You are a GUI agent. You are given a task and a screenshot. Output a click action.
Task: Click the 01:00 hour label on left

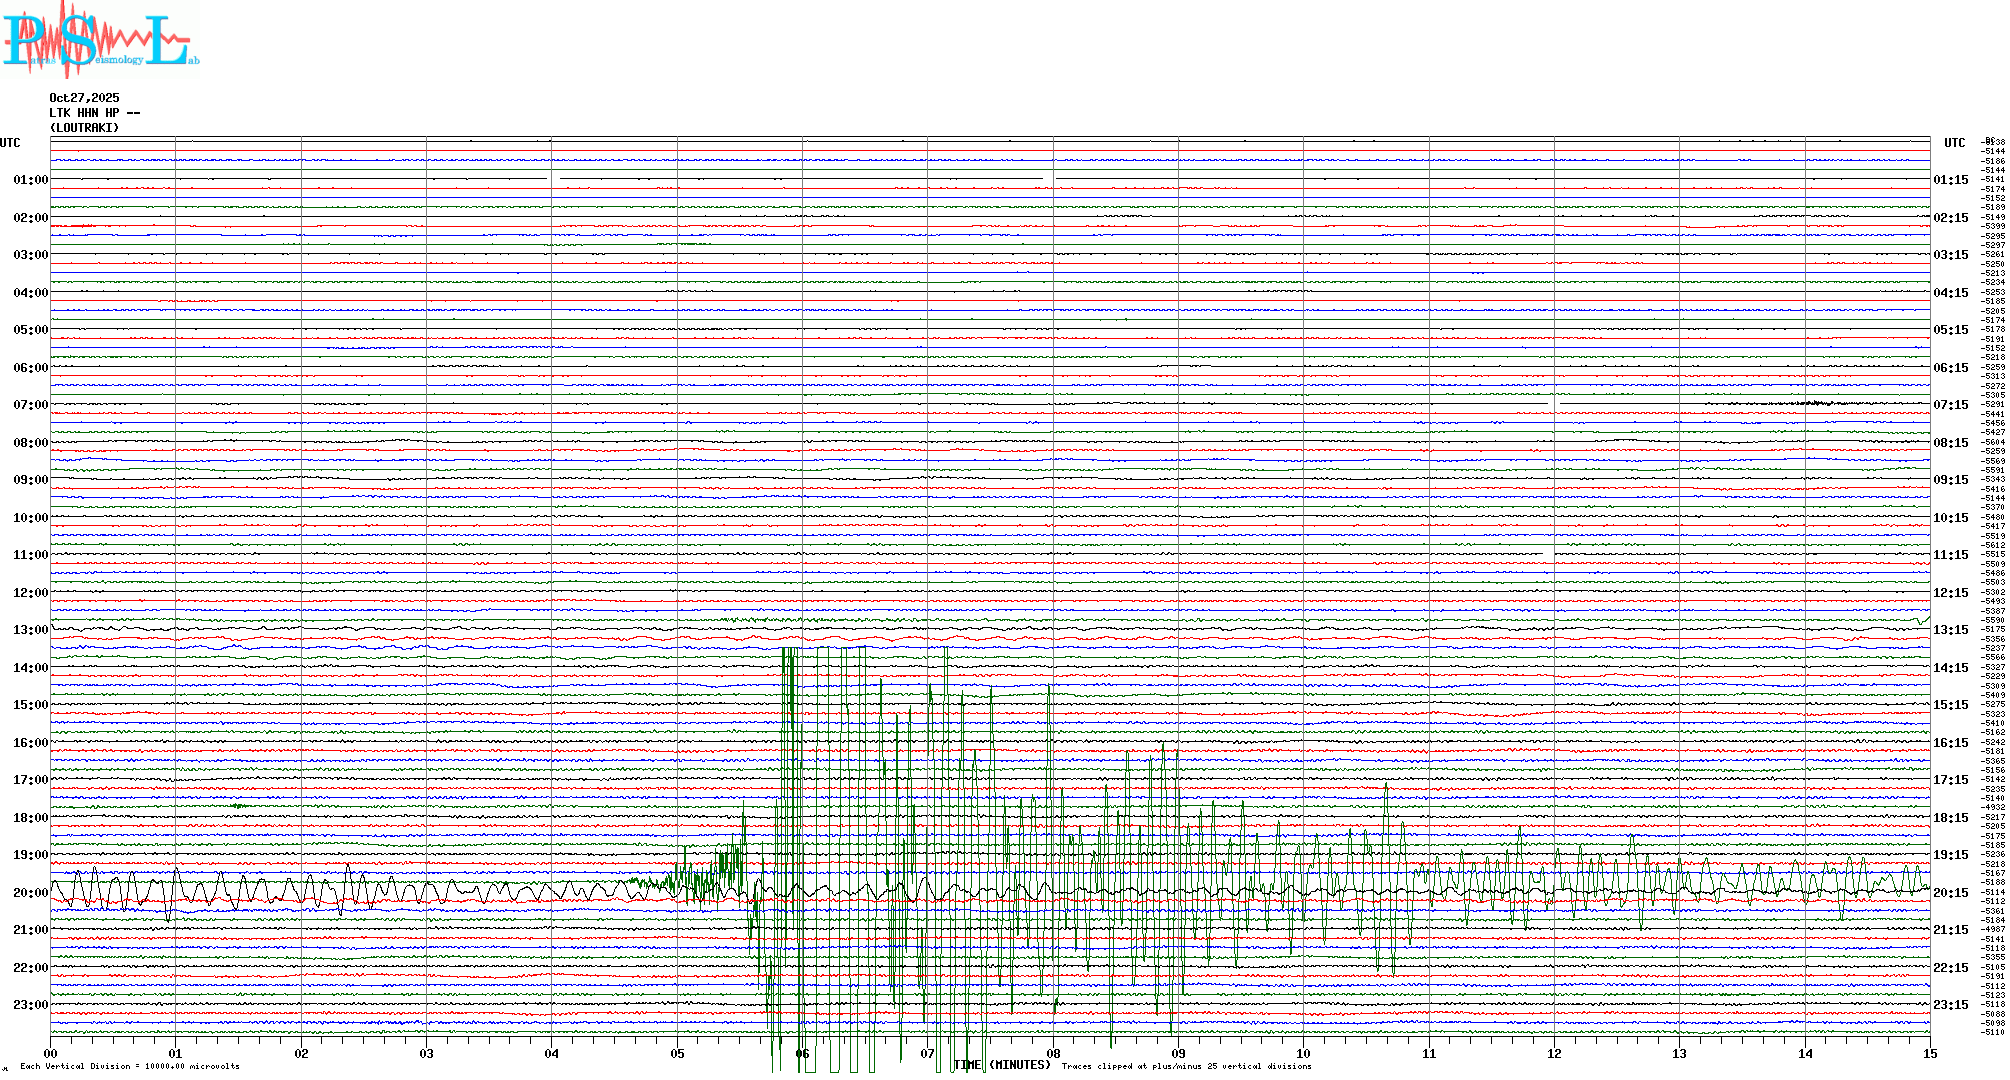click(x=30, y=180)
